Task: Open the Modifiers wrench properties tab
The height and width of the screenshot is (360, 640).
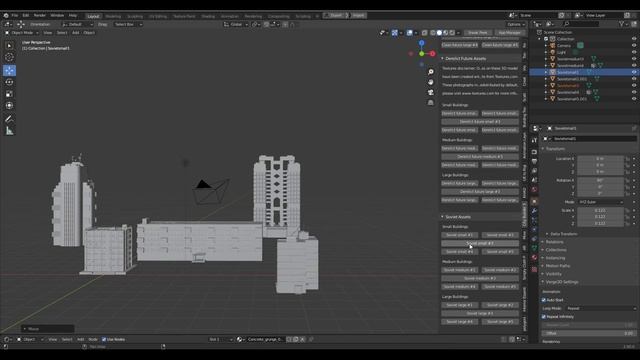Action: 534,211
